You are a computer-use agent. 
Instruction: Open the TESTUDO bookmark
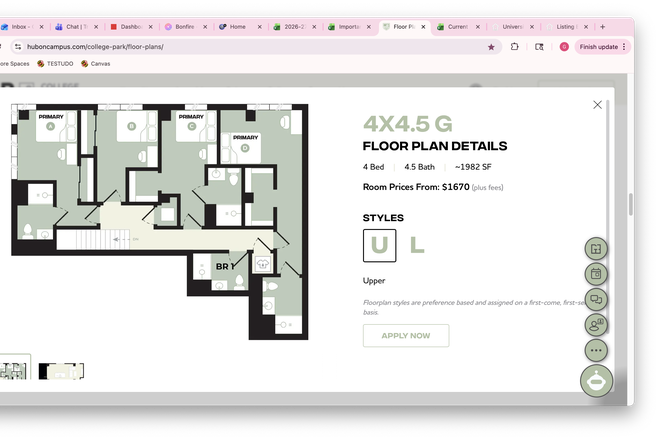[55, 64]
